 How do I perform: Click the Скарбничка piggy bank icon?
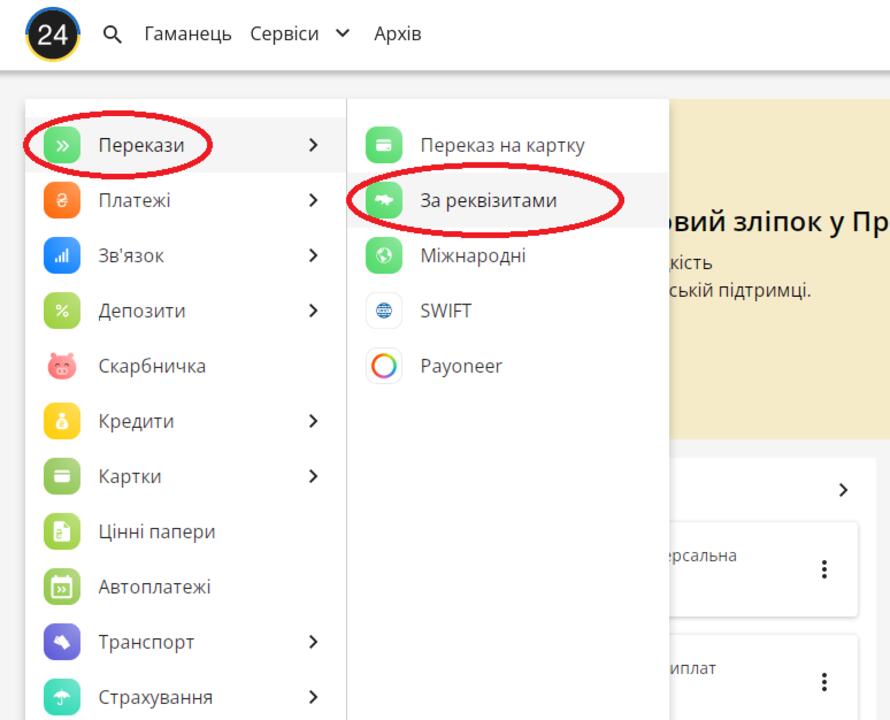coord(62,366)
